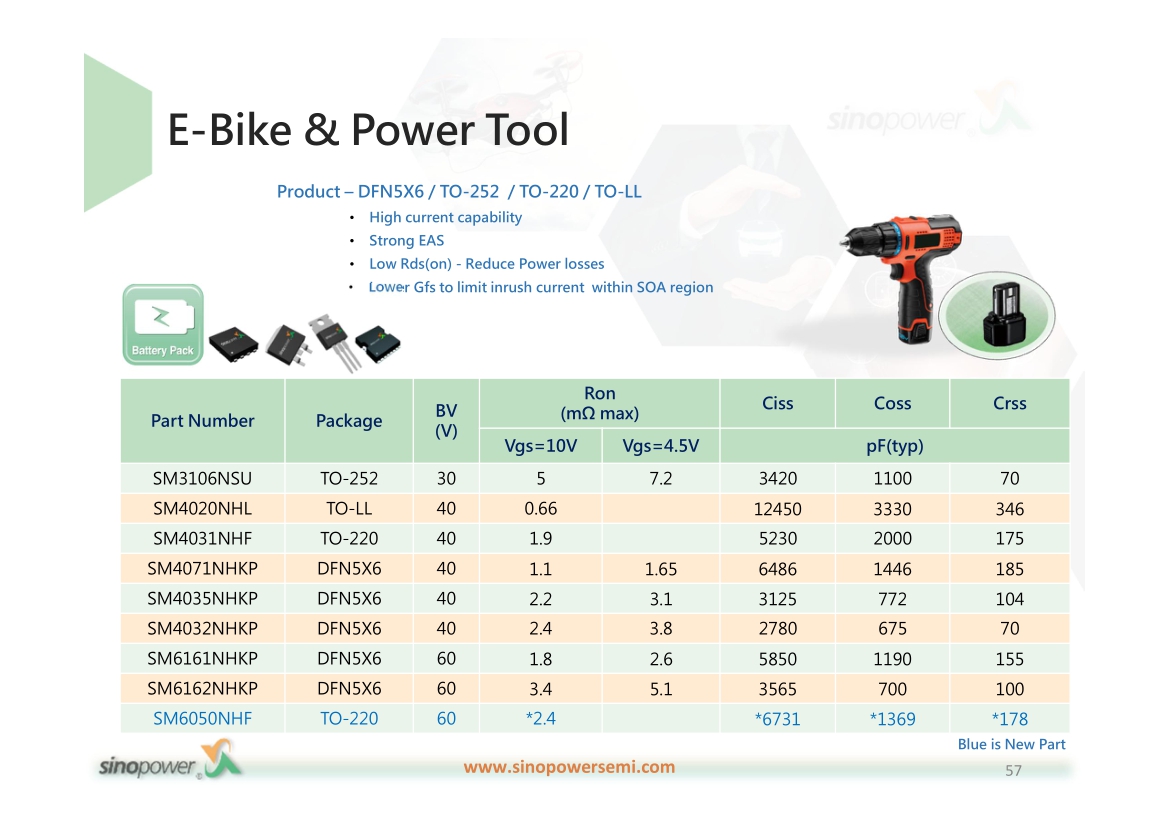The height and width of the screenshot is (827, 1170).
Task: Click Ciss value 3565
Action: coord(778,689)
